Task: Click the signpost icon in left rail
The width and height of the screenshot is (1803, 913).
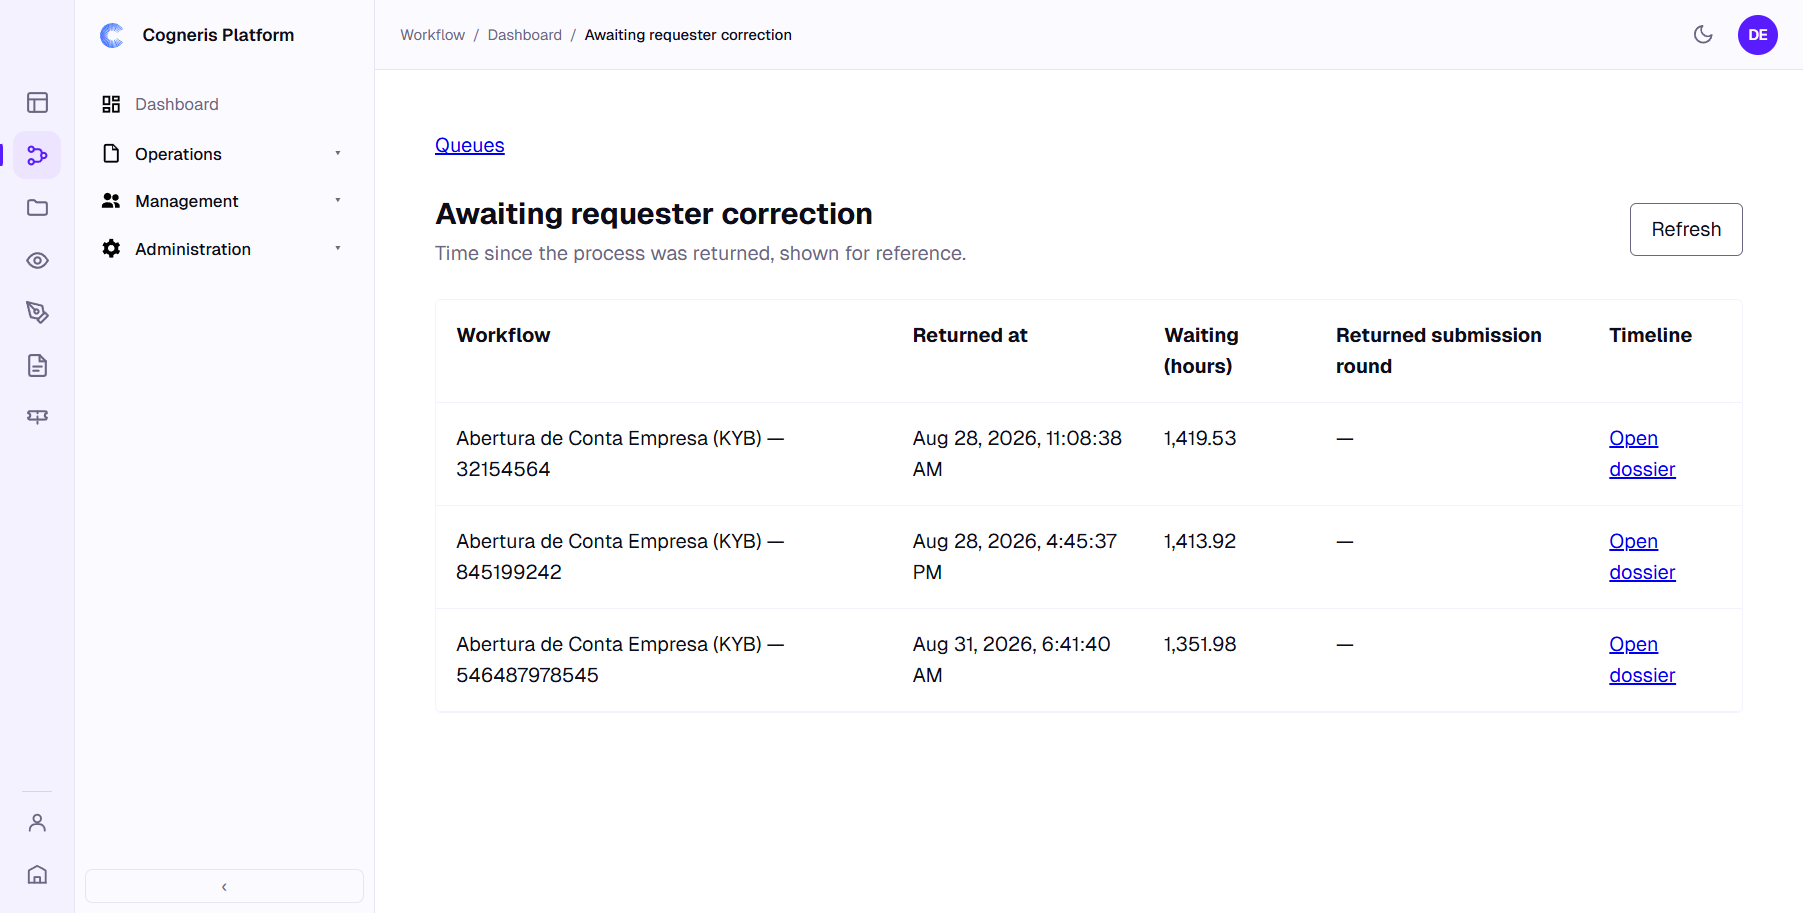Action: pyautogui.click(x=37, y=417)
